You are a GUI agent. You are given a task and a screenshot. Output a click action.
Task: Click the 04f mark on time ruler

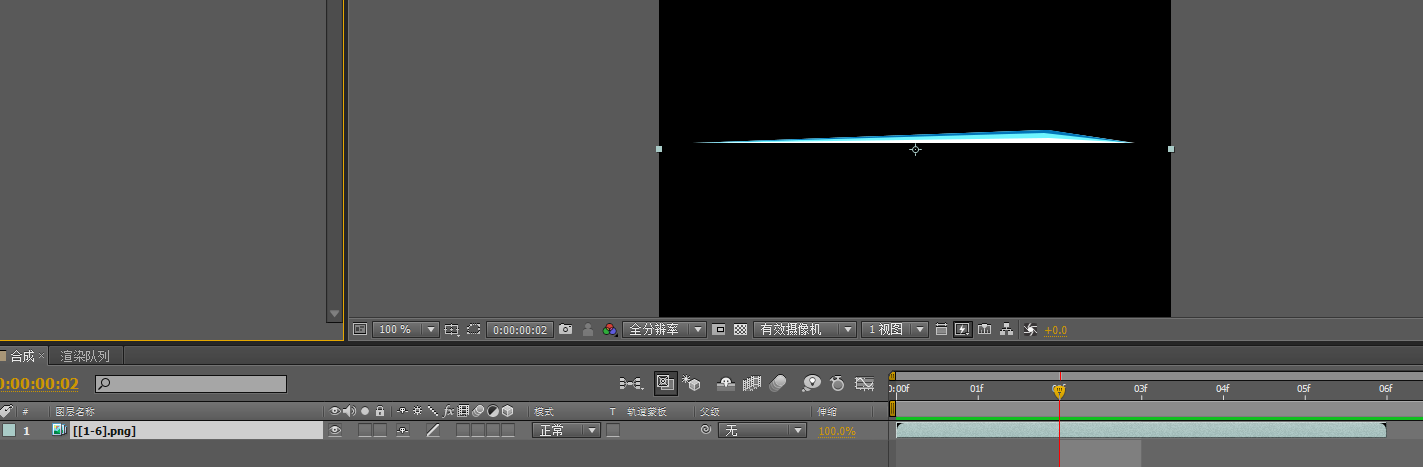[x=1222, y=388]
